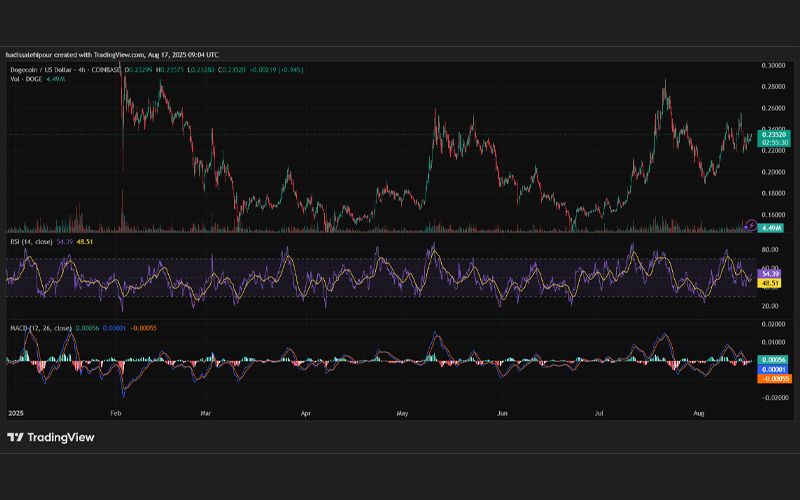Click the TradingView logo at bottom left

[51, 437]
